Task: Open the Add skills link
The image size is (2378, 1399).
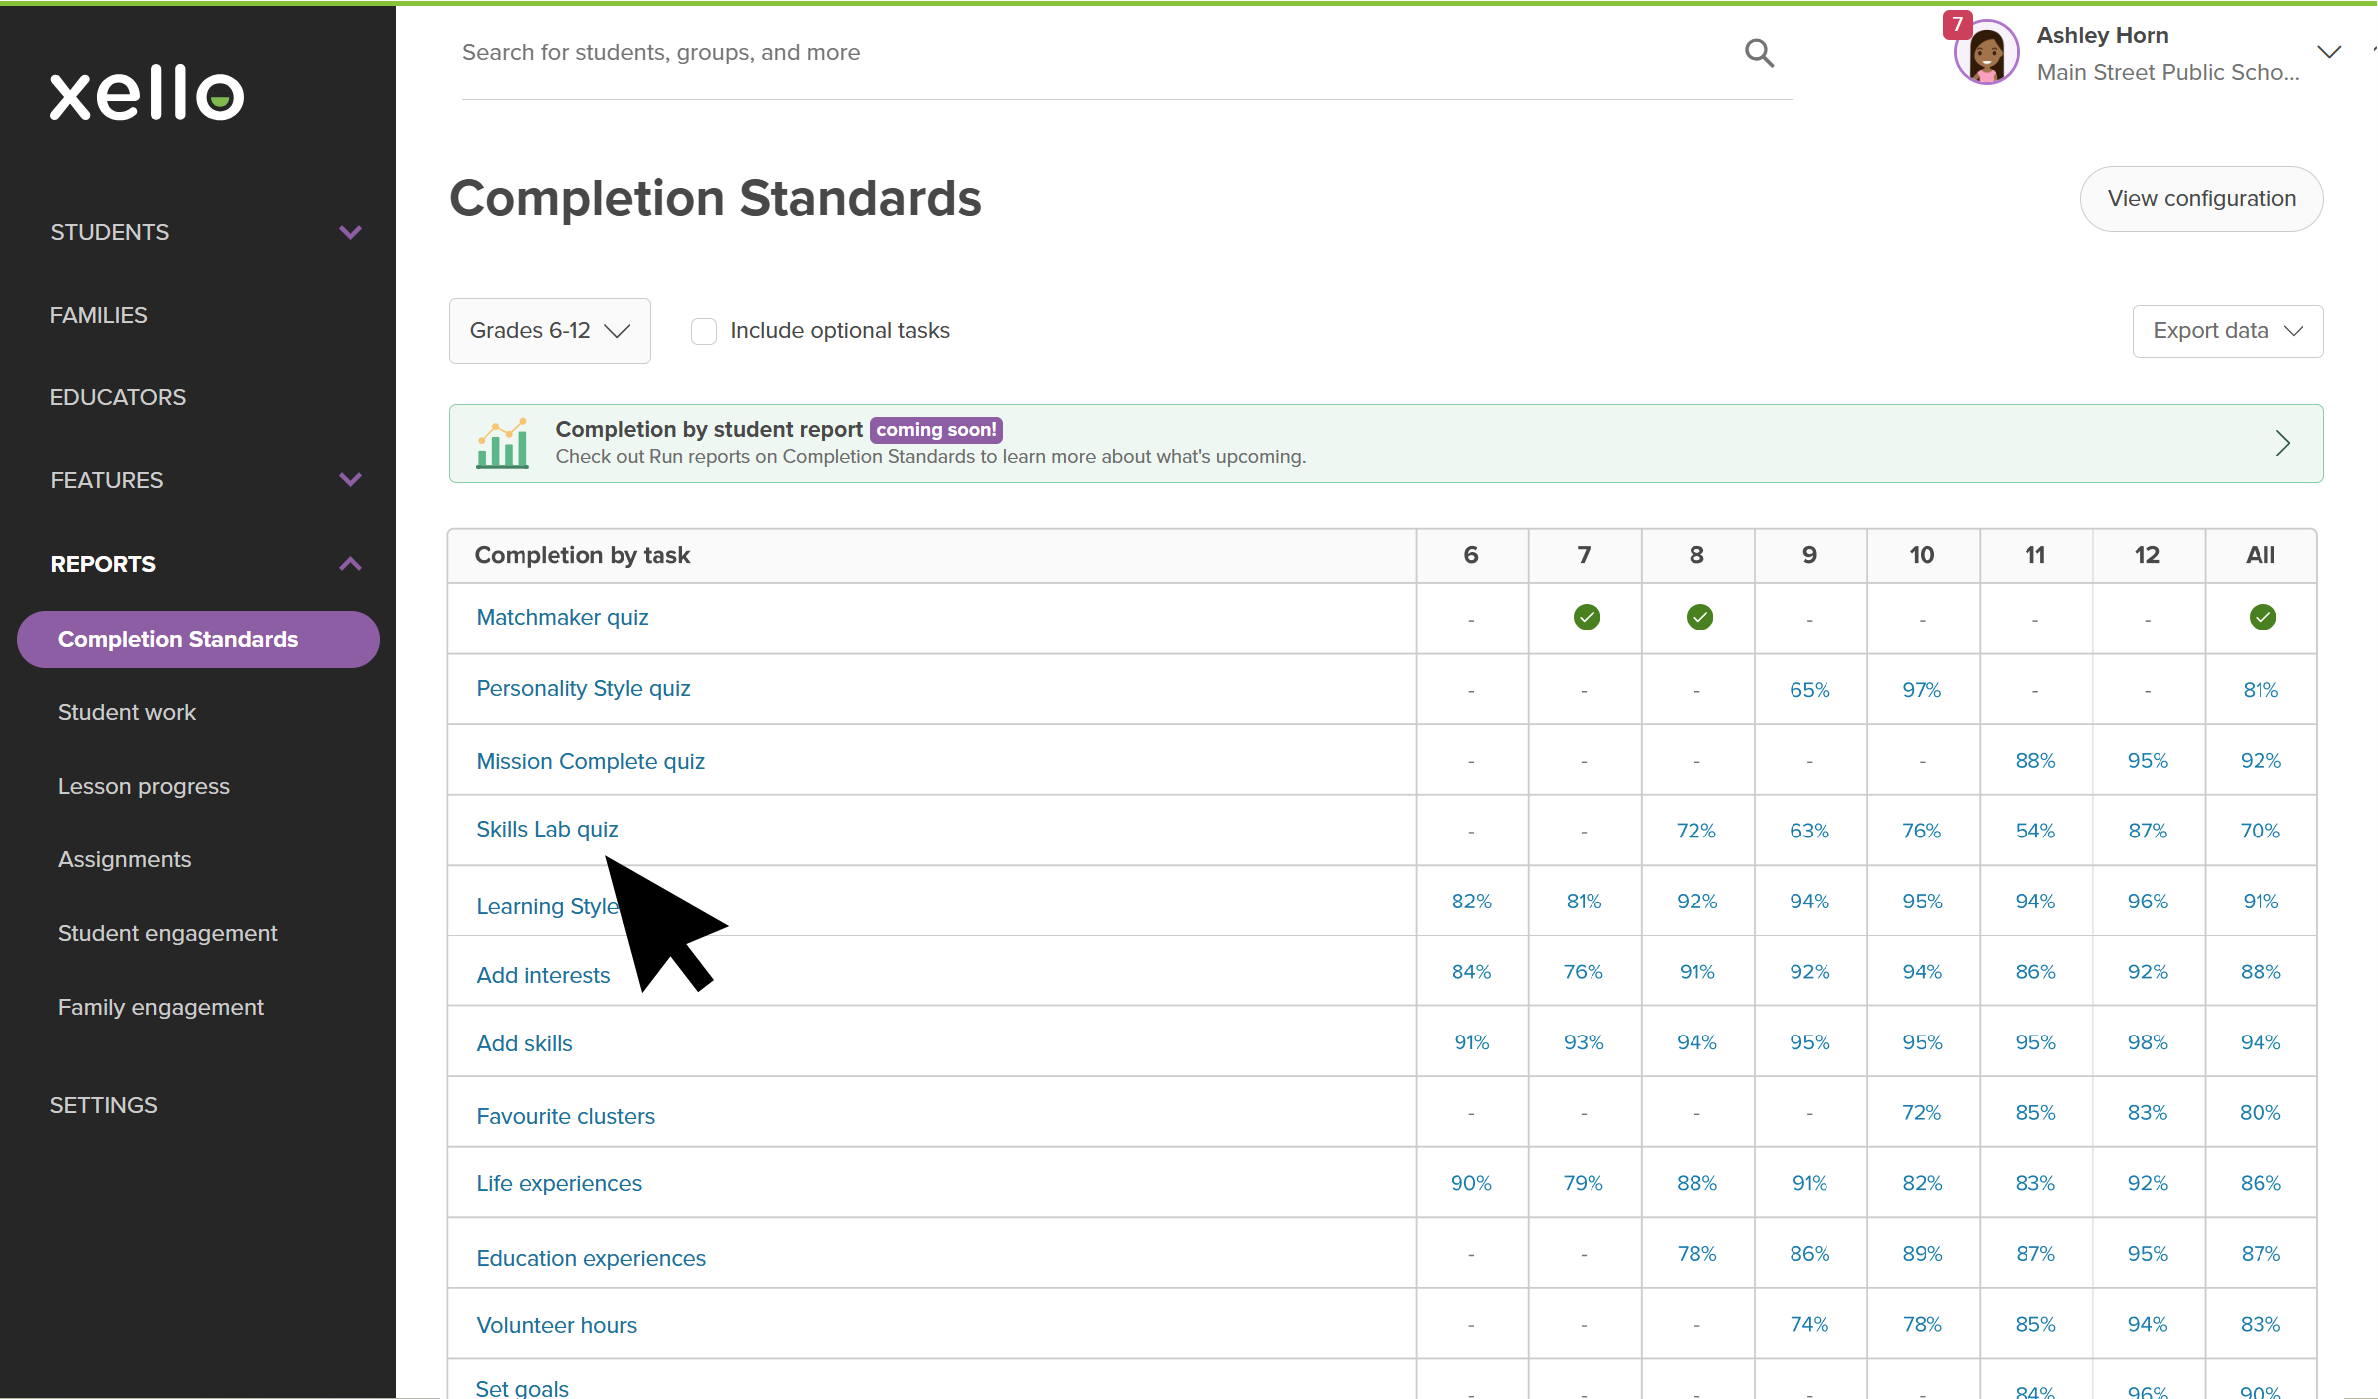Action: (x=524, y=1043)
